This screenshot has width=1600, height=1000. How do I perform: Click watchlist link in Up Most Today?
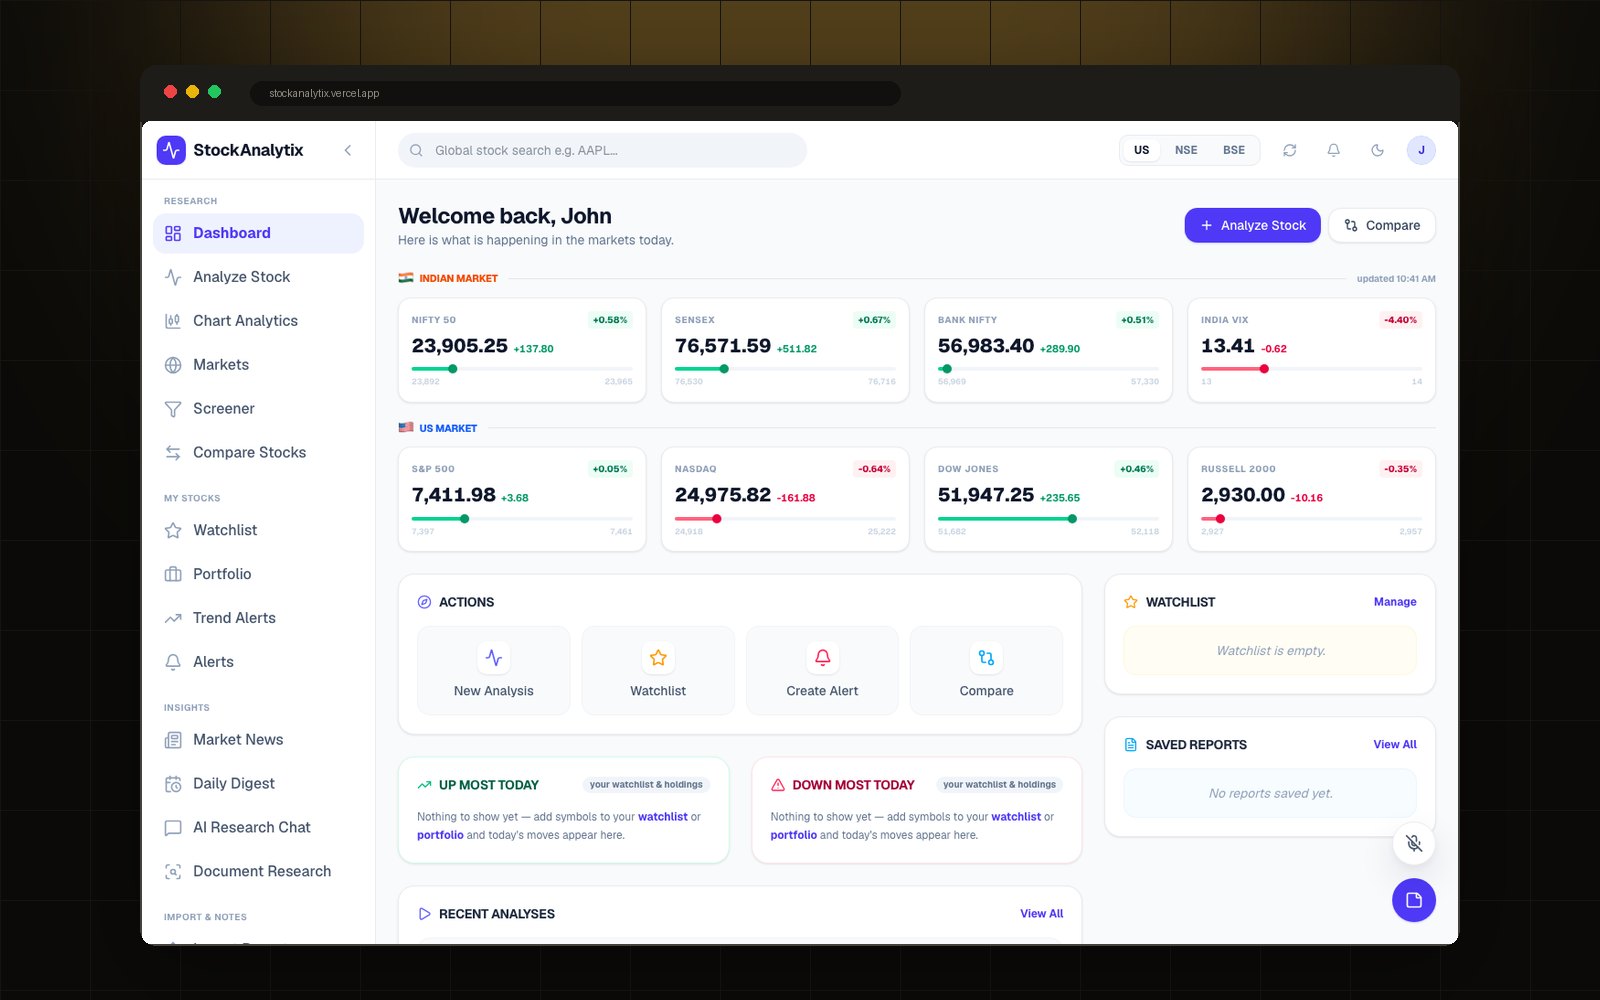(663, 817)
